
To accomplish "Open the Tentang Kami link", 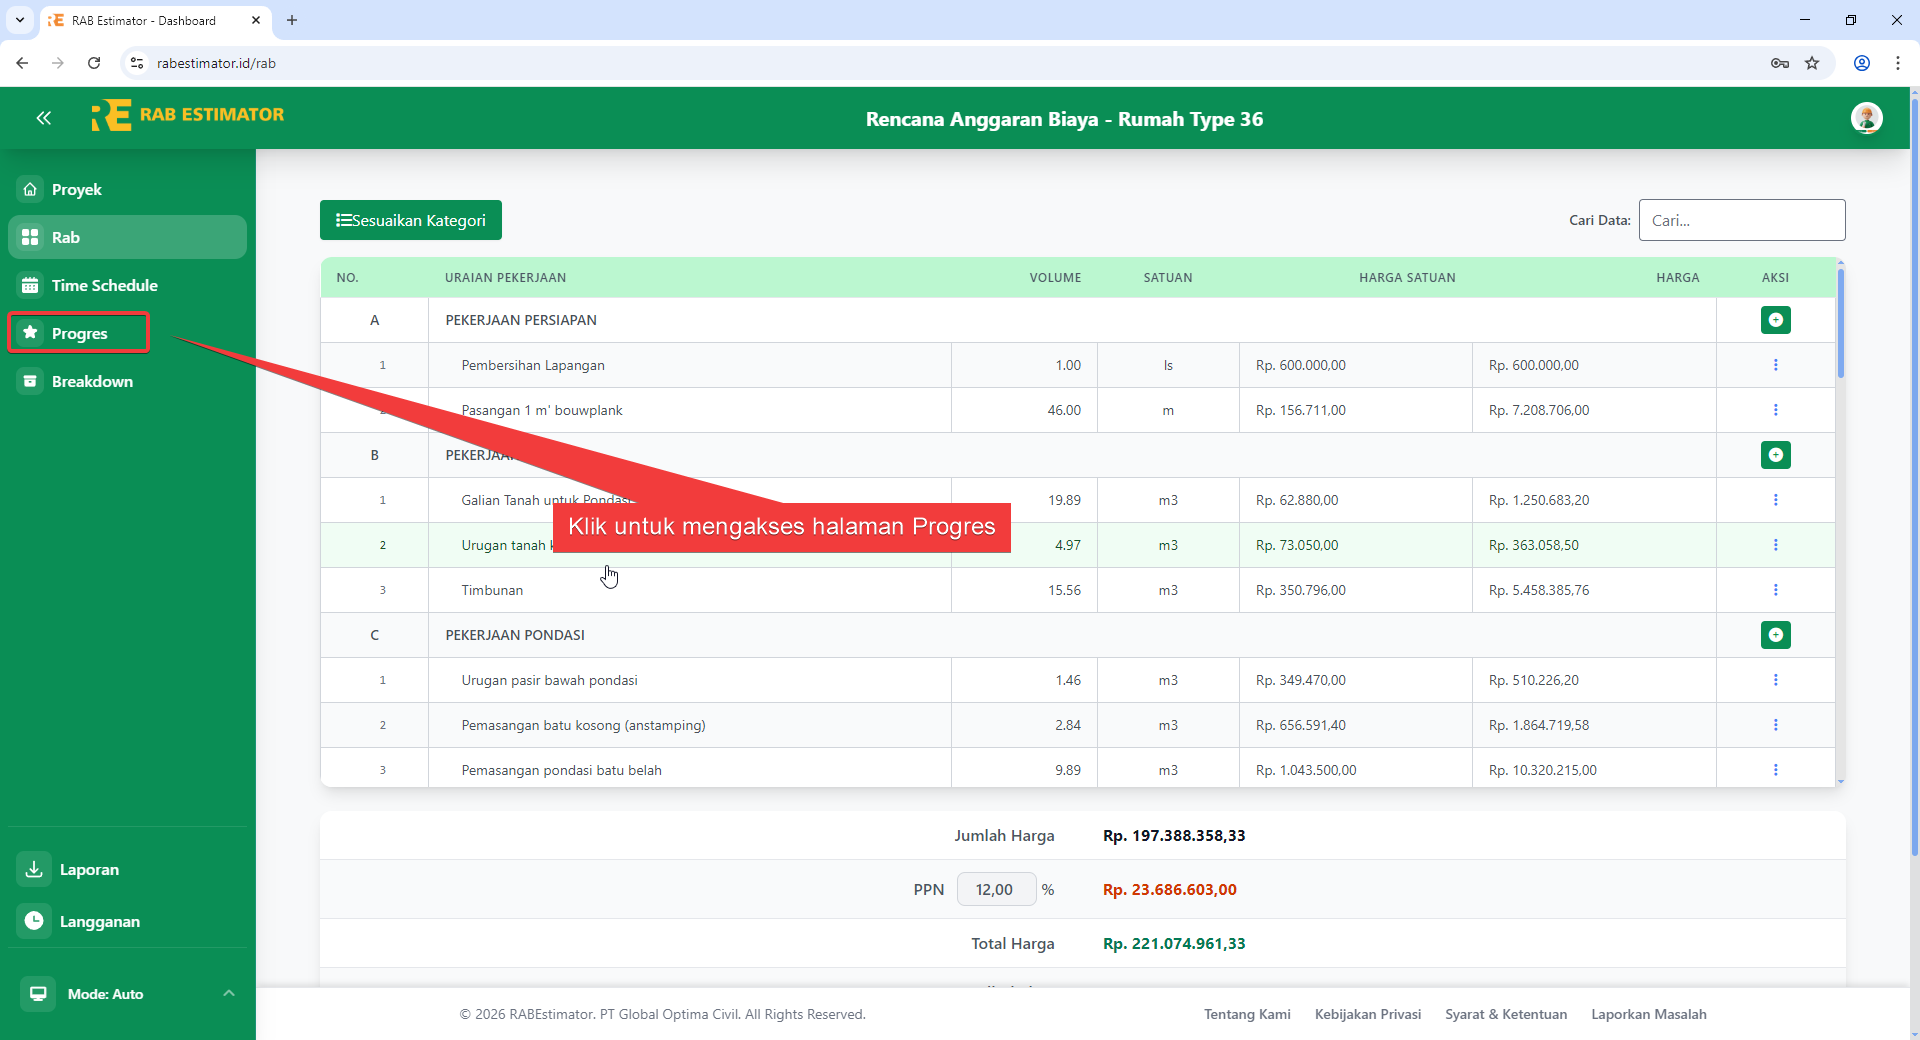I will tap(1247, 1014).
